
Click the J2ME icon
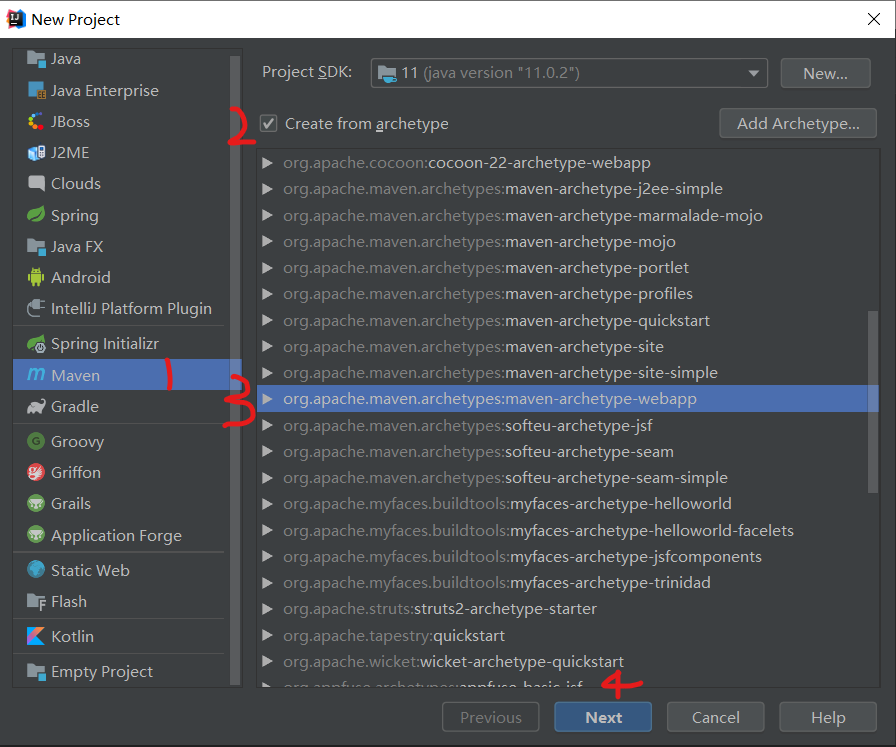(x=36, y=153)
